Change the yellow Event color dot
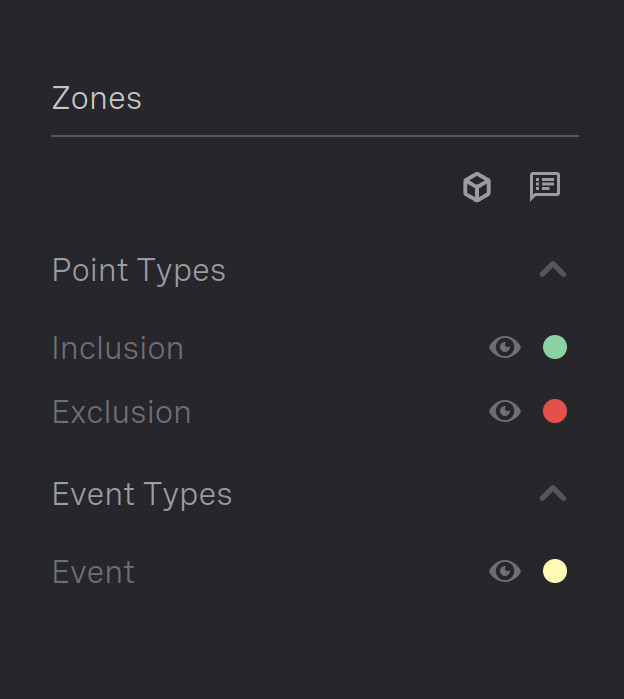624x699 pixels. click(555, 571)
